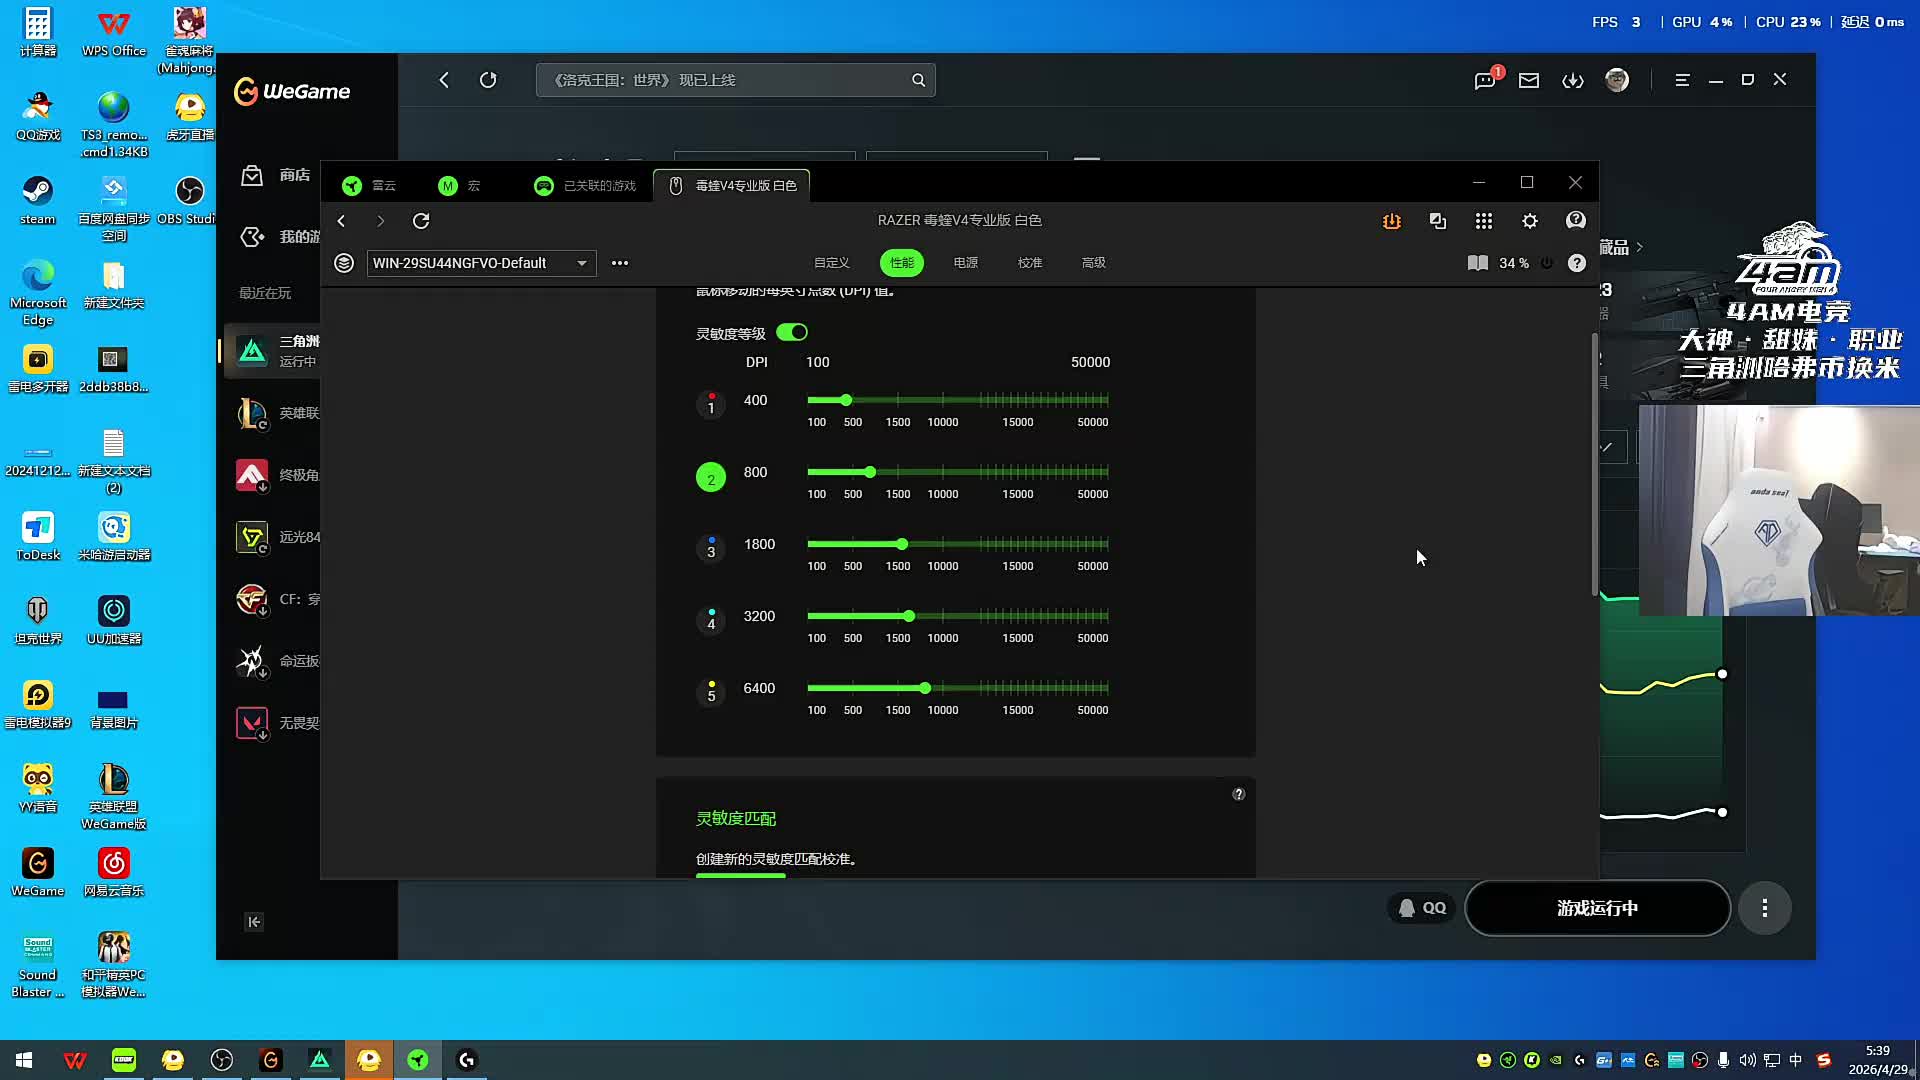Click the 游戏运行中 button
Screen dimensions: 1920x1080
[1597, 908]
